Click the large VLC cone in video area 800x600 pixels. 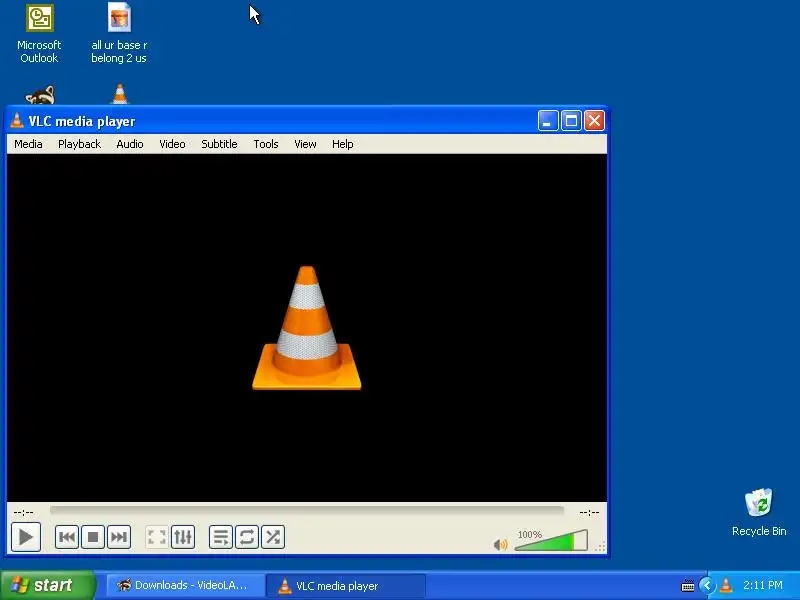tap(307, 328)
